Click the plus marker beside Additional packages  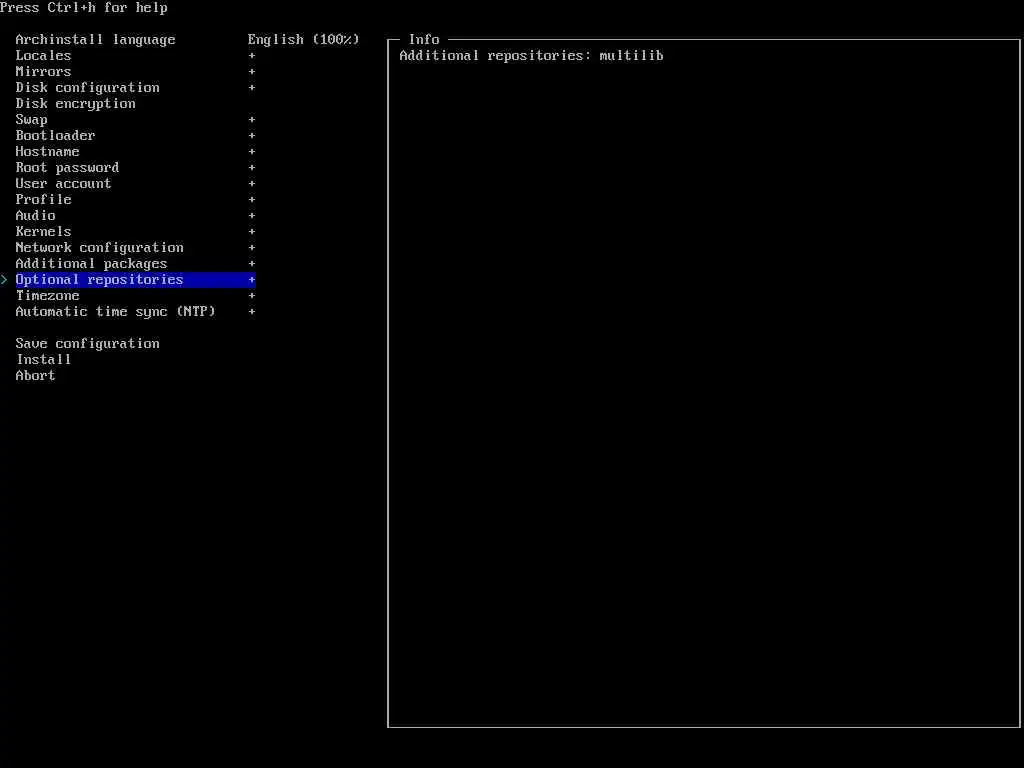point(251,263)
